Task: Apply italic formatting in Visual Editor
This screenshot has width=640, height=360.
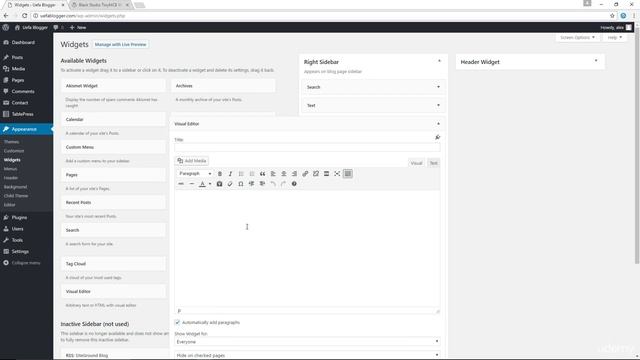Action: pos(230,174)
